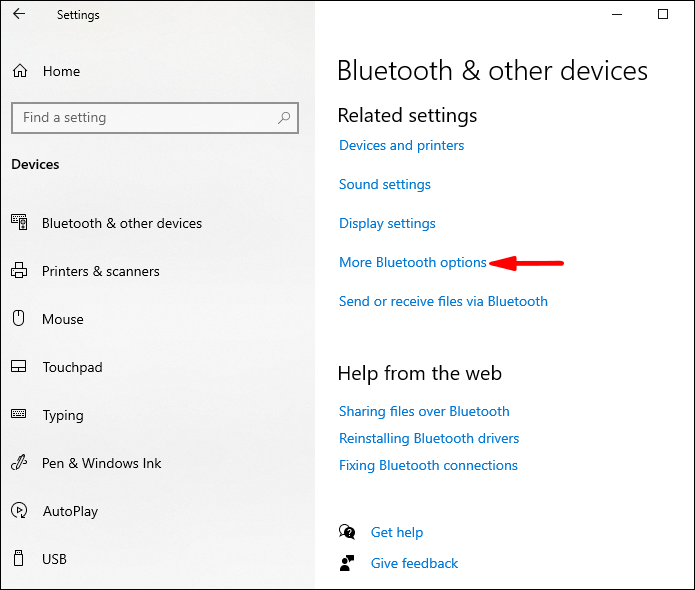Open Display settings link
695x590 pixels.
tap(387, 224)
